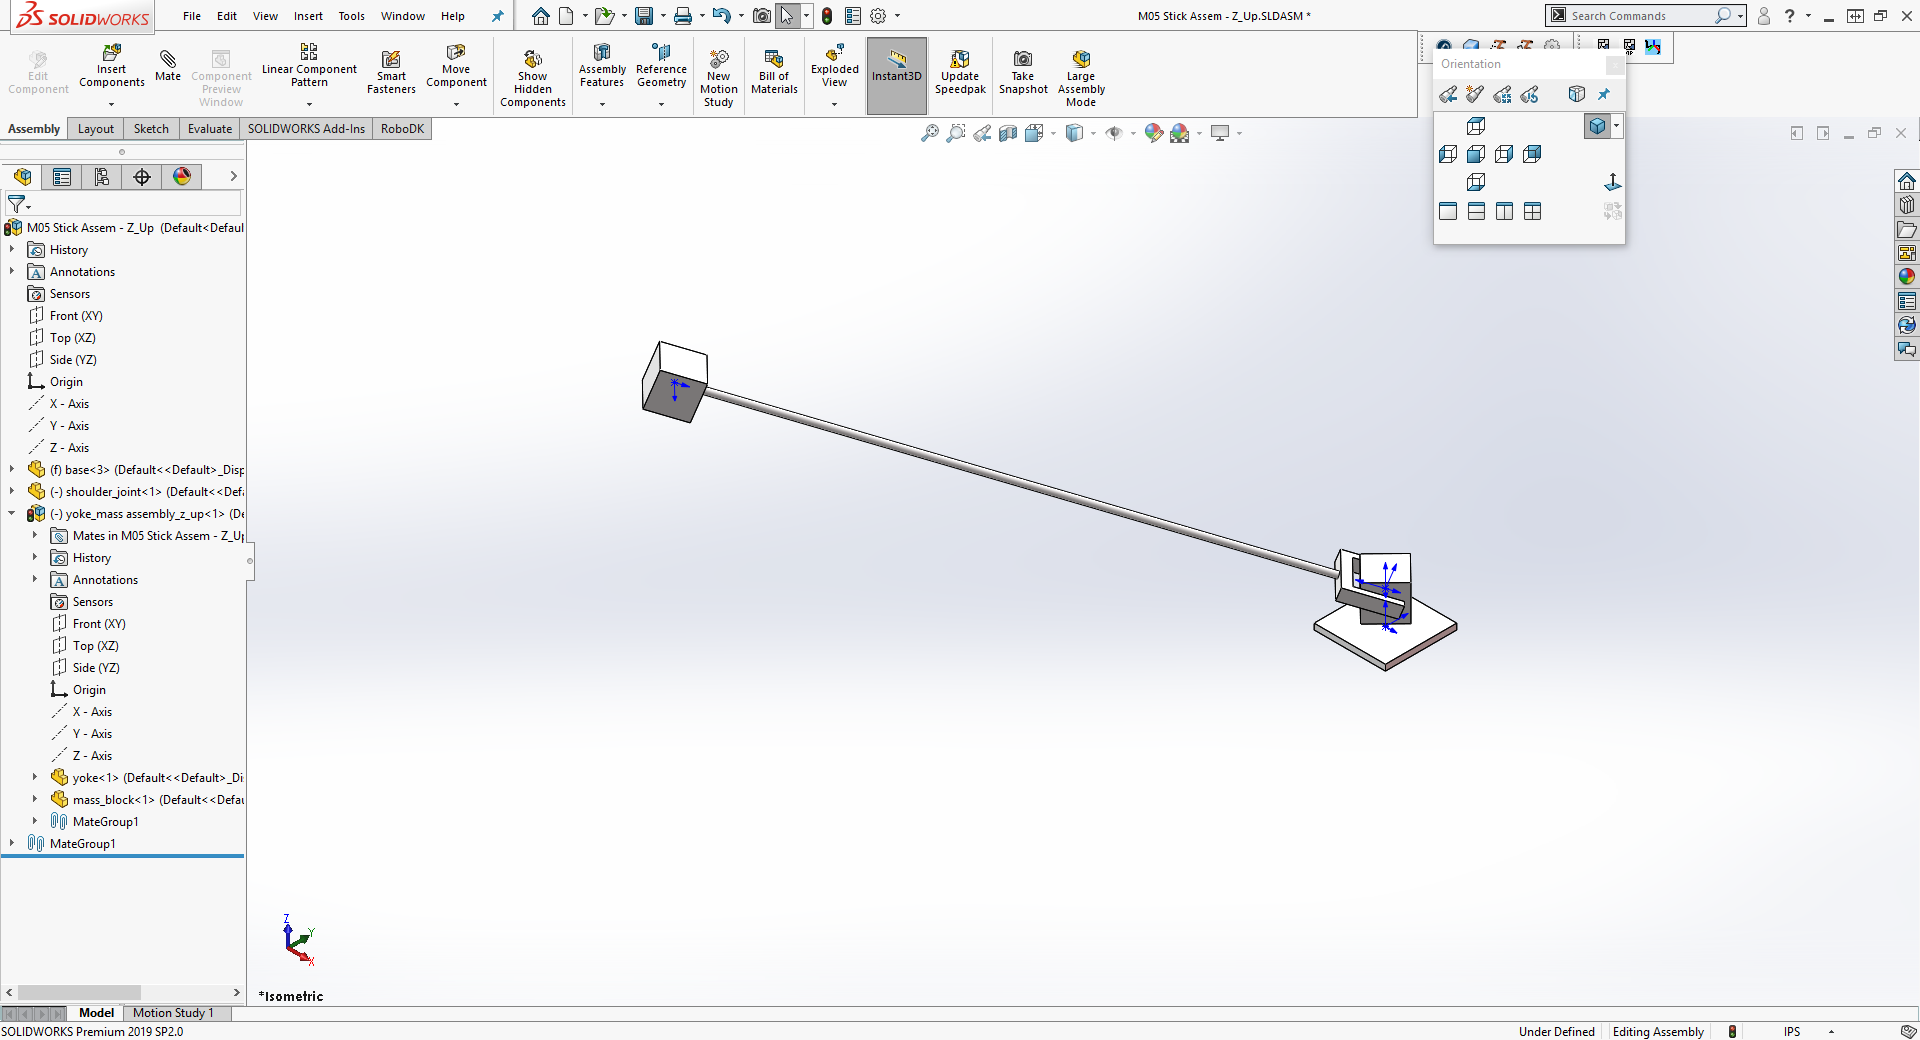Toggle the View Selector cube

[x=1576, y=94]
